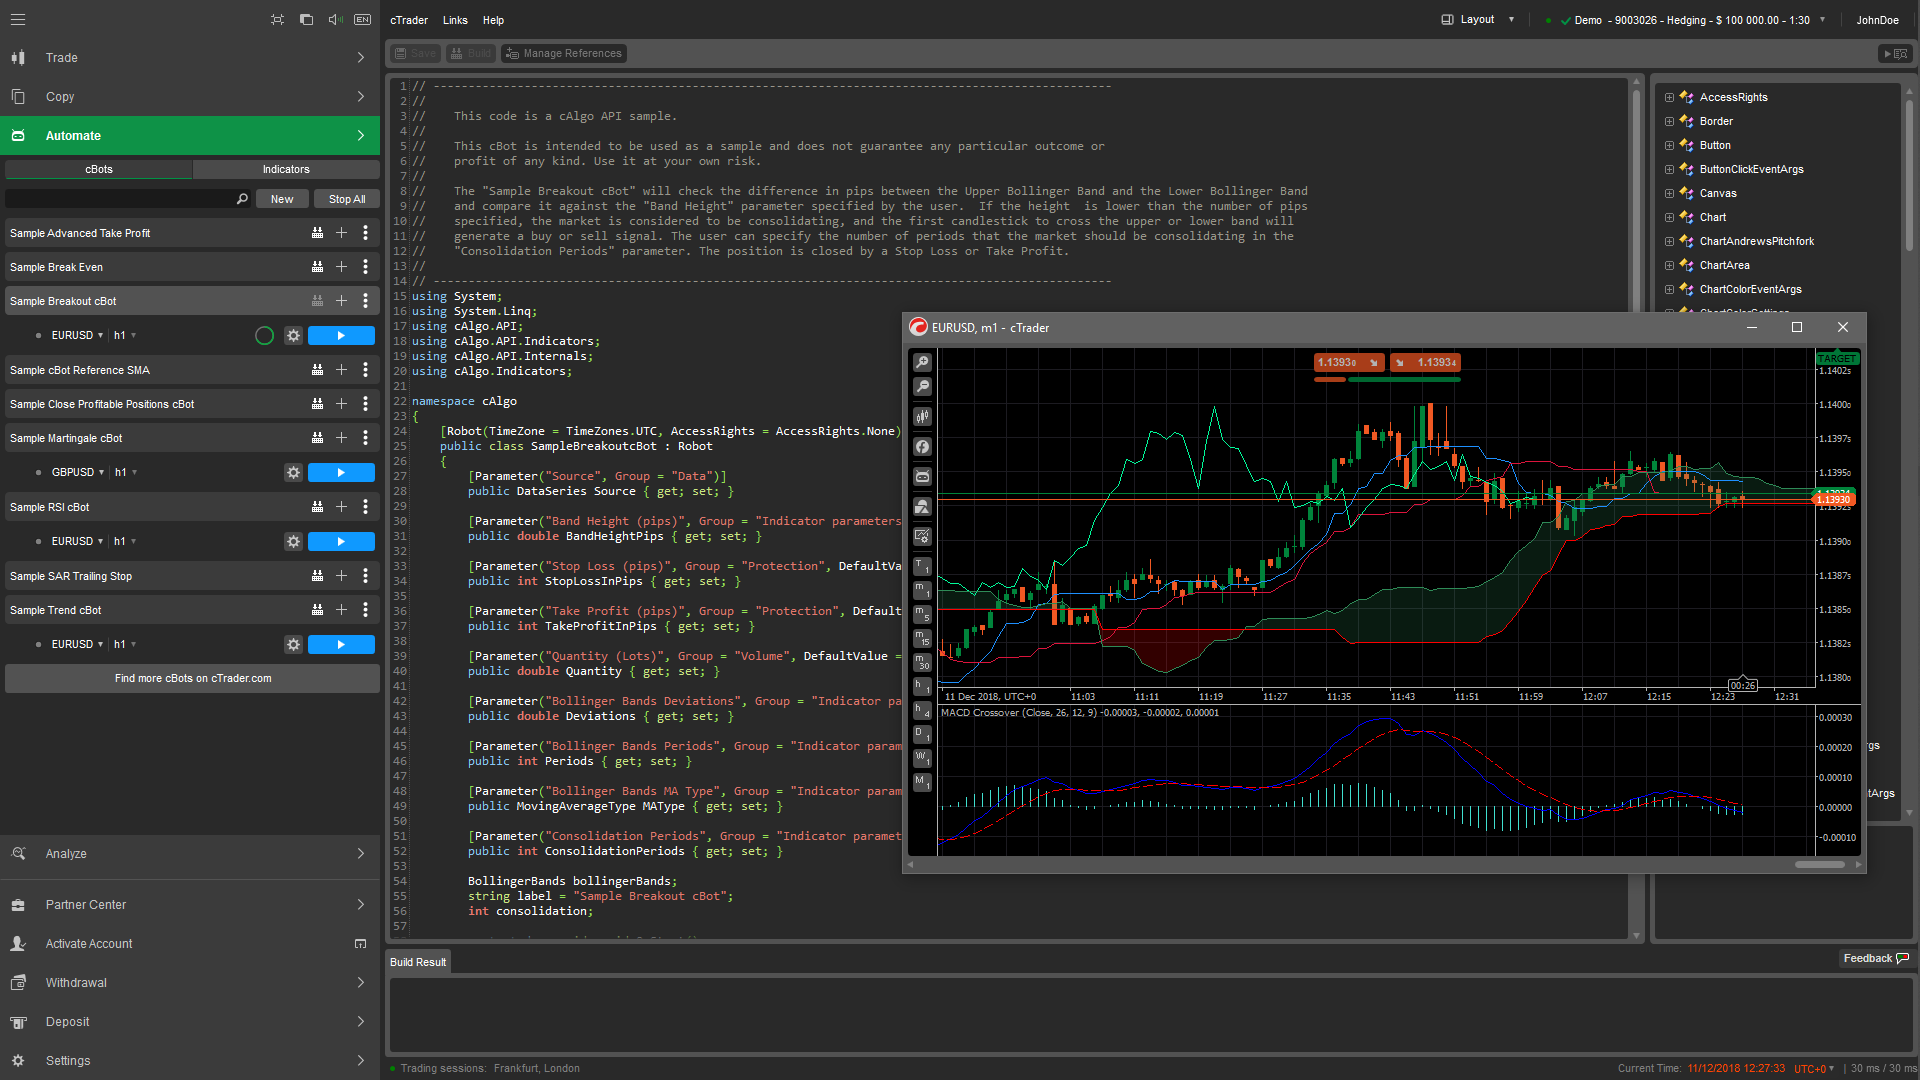The height and width of the screenshot is (1080, 1920).
Task: Toggle the sound speaker icon
Action: [x=335, y=20]
